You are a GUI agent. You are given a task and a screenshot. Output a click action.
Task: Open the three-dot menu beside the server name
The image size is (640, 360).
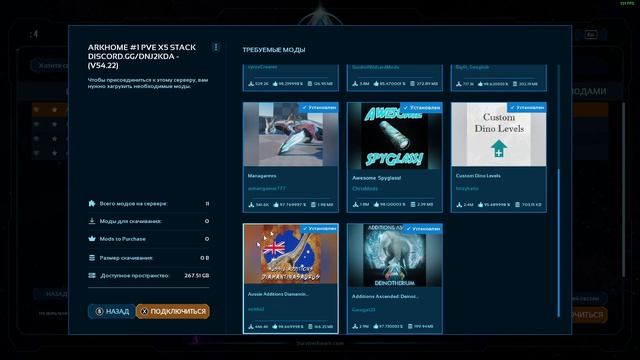coord(216,47)
